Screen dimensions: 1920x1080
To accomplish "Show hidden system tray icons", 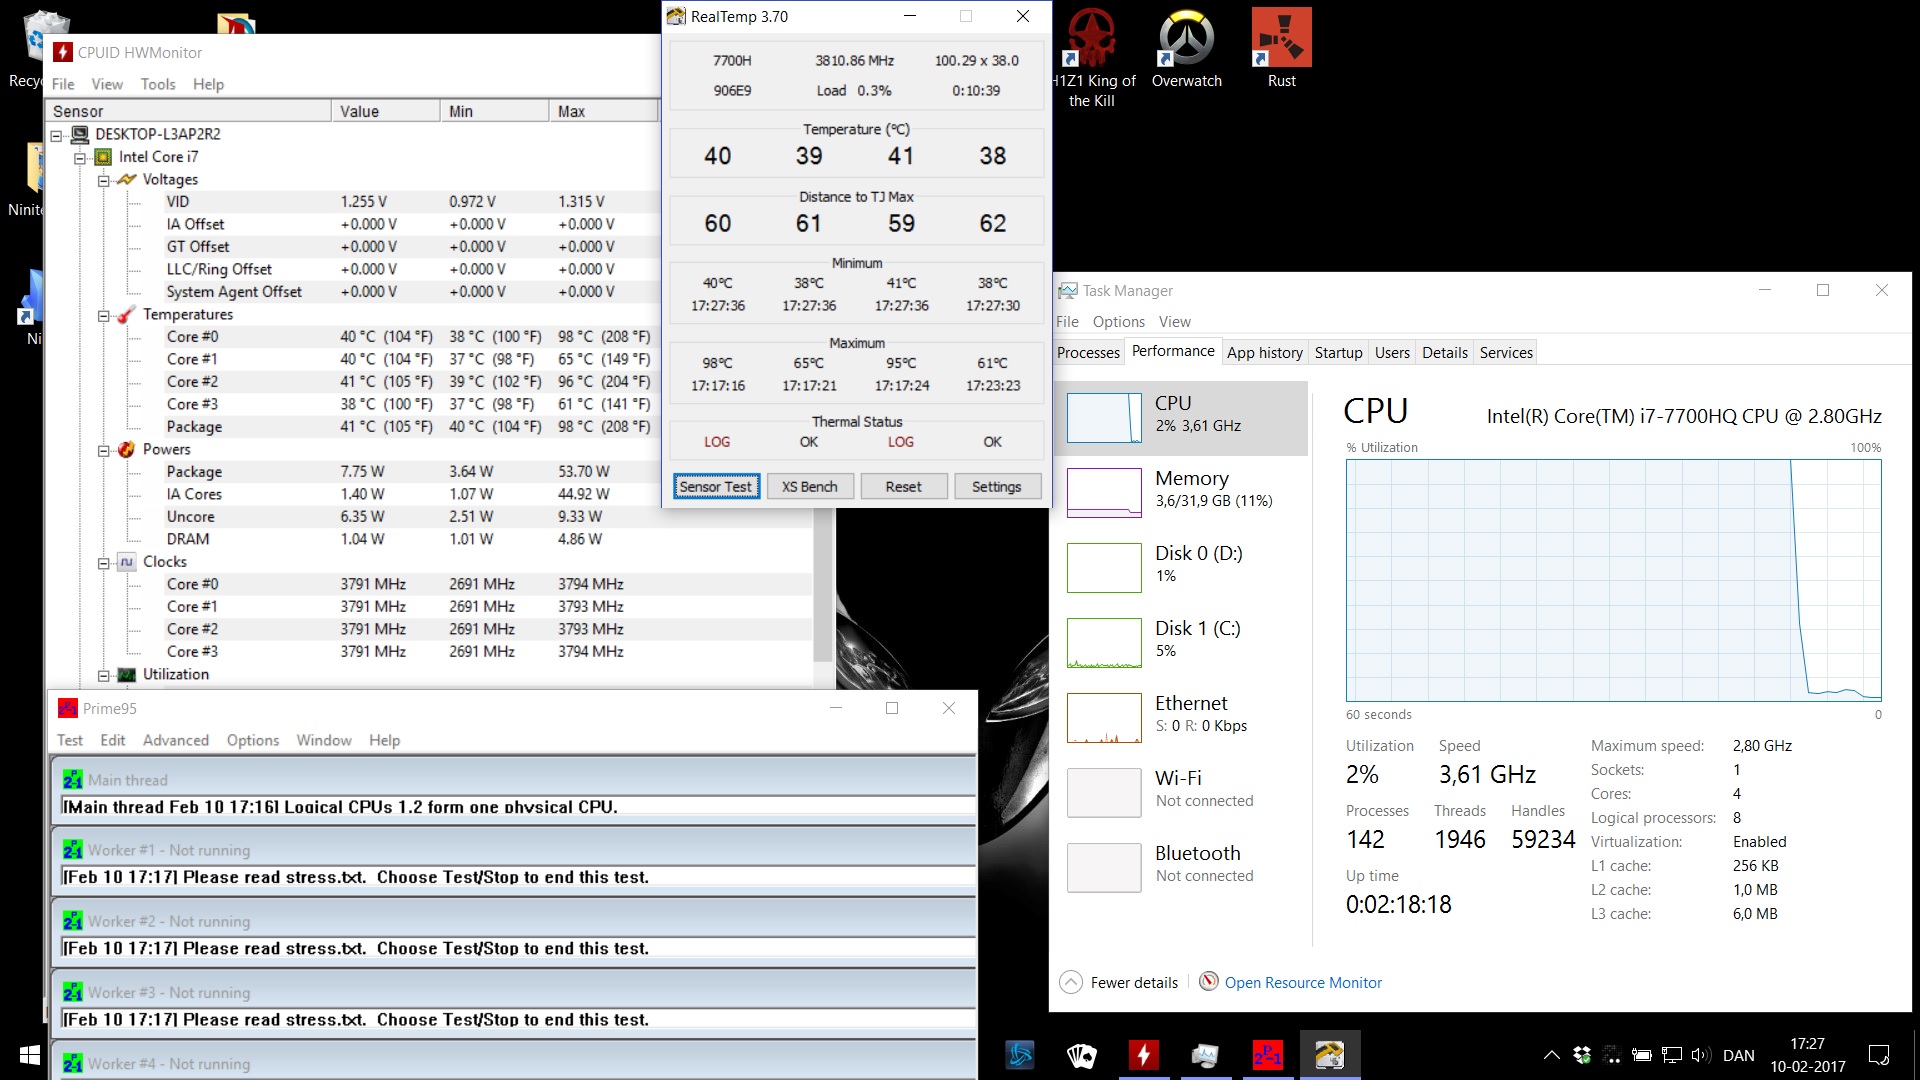I will 1551,1055.
